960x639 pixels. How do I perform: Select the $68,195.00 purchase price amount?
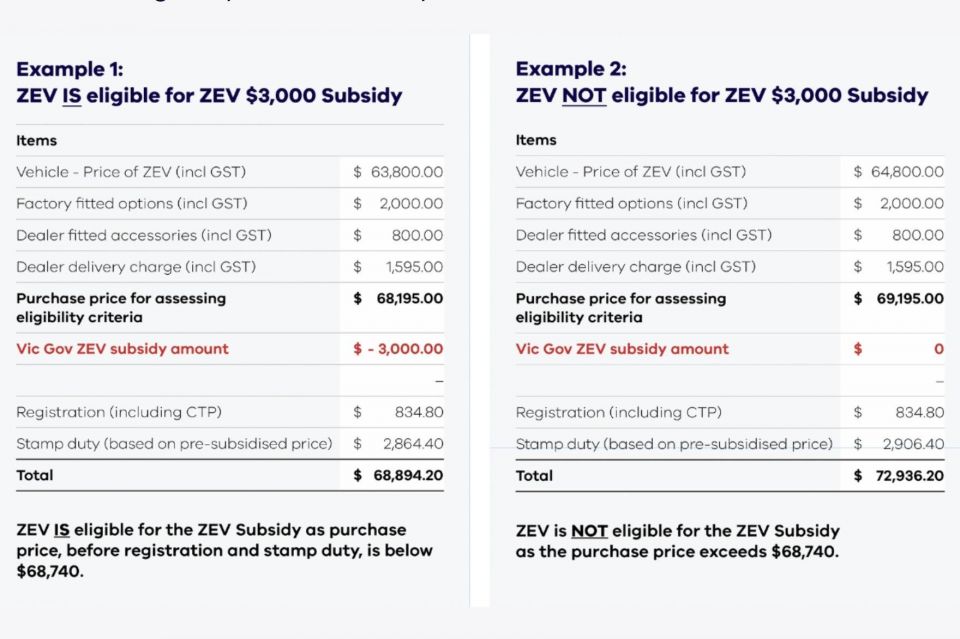pyautogui.click(x=398, y=299)
